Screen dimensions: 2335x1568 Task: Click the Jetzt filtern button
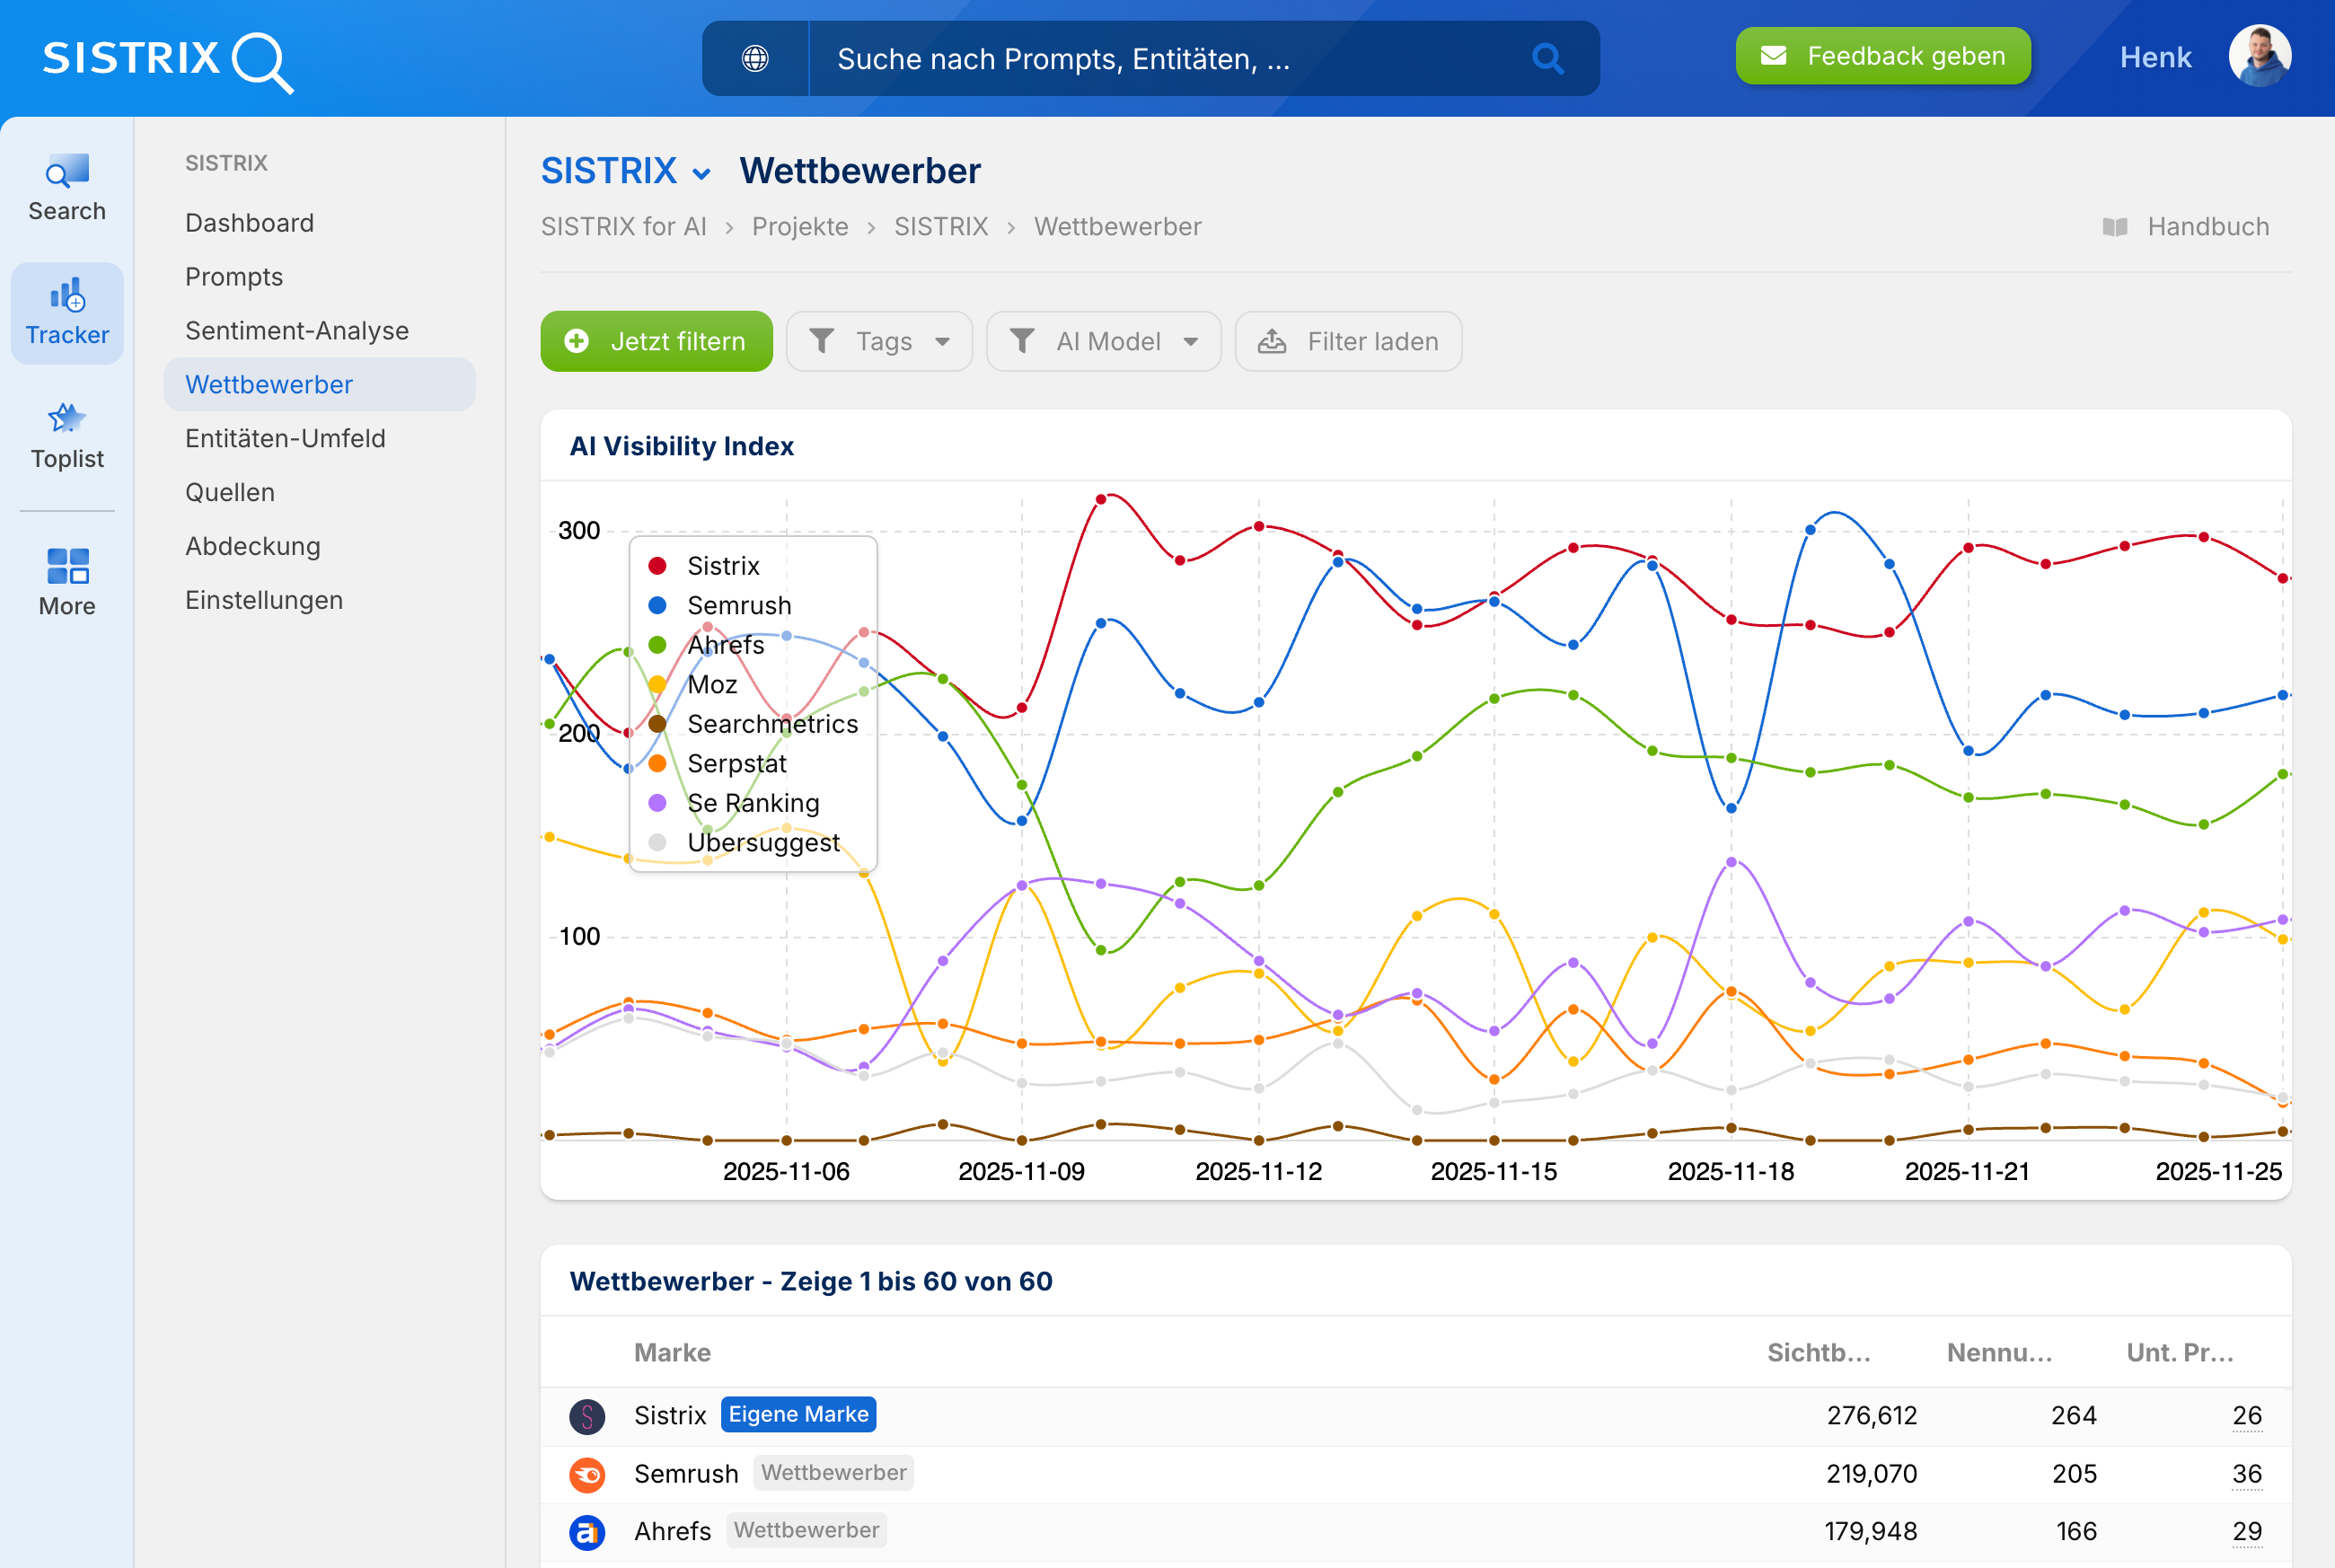[656, 342]
